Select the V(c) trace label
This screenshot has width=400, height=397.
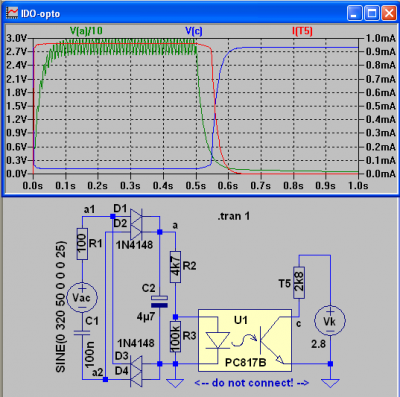[194, 31]
